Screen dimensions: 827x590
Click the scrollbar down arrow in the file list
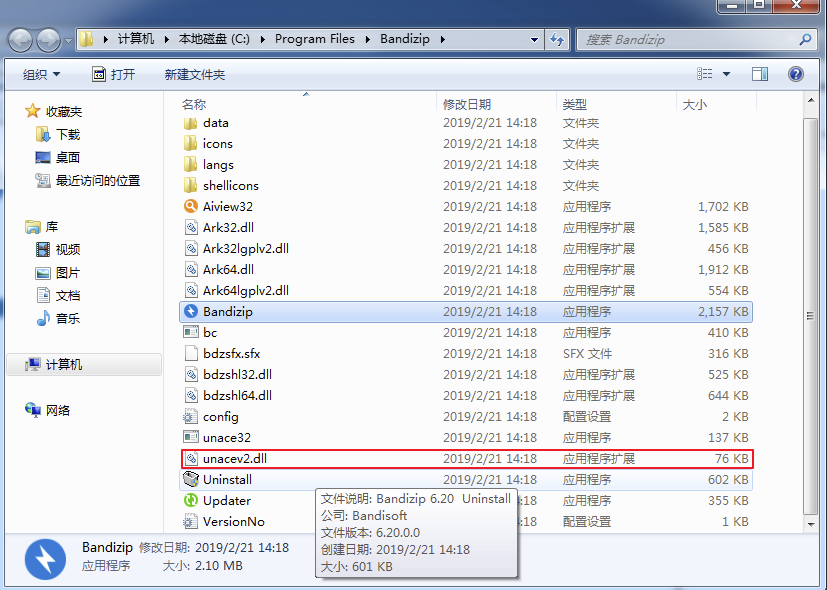(x=811, y=524)
